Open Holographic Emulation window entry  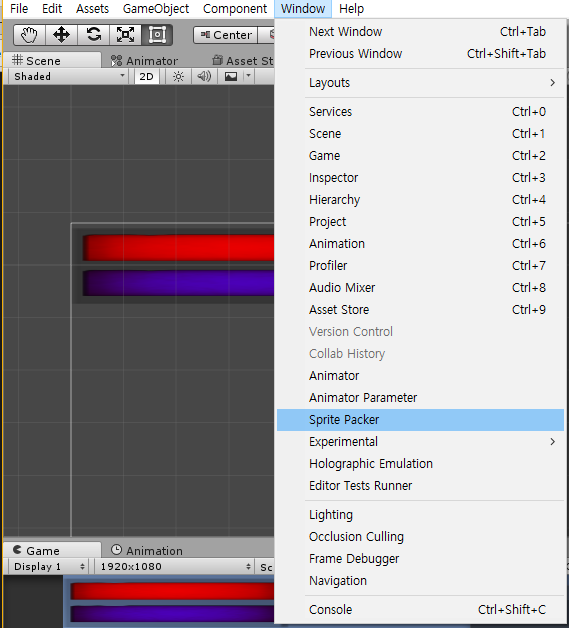tap(420, 464)
